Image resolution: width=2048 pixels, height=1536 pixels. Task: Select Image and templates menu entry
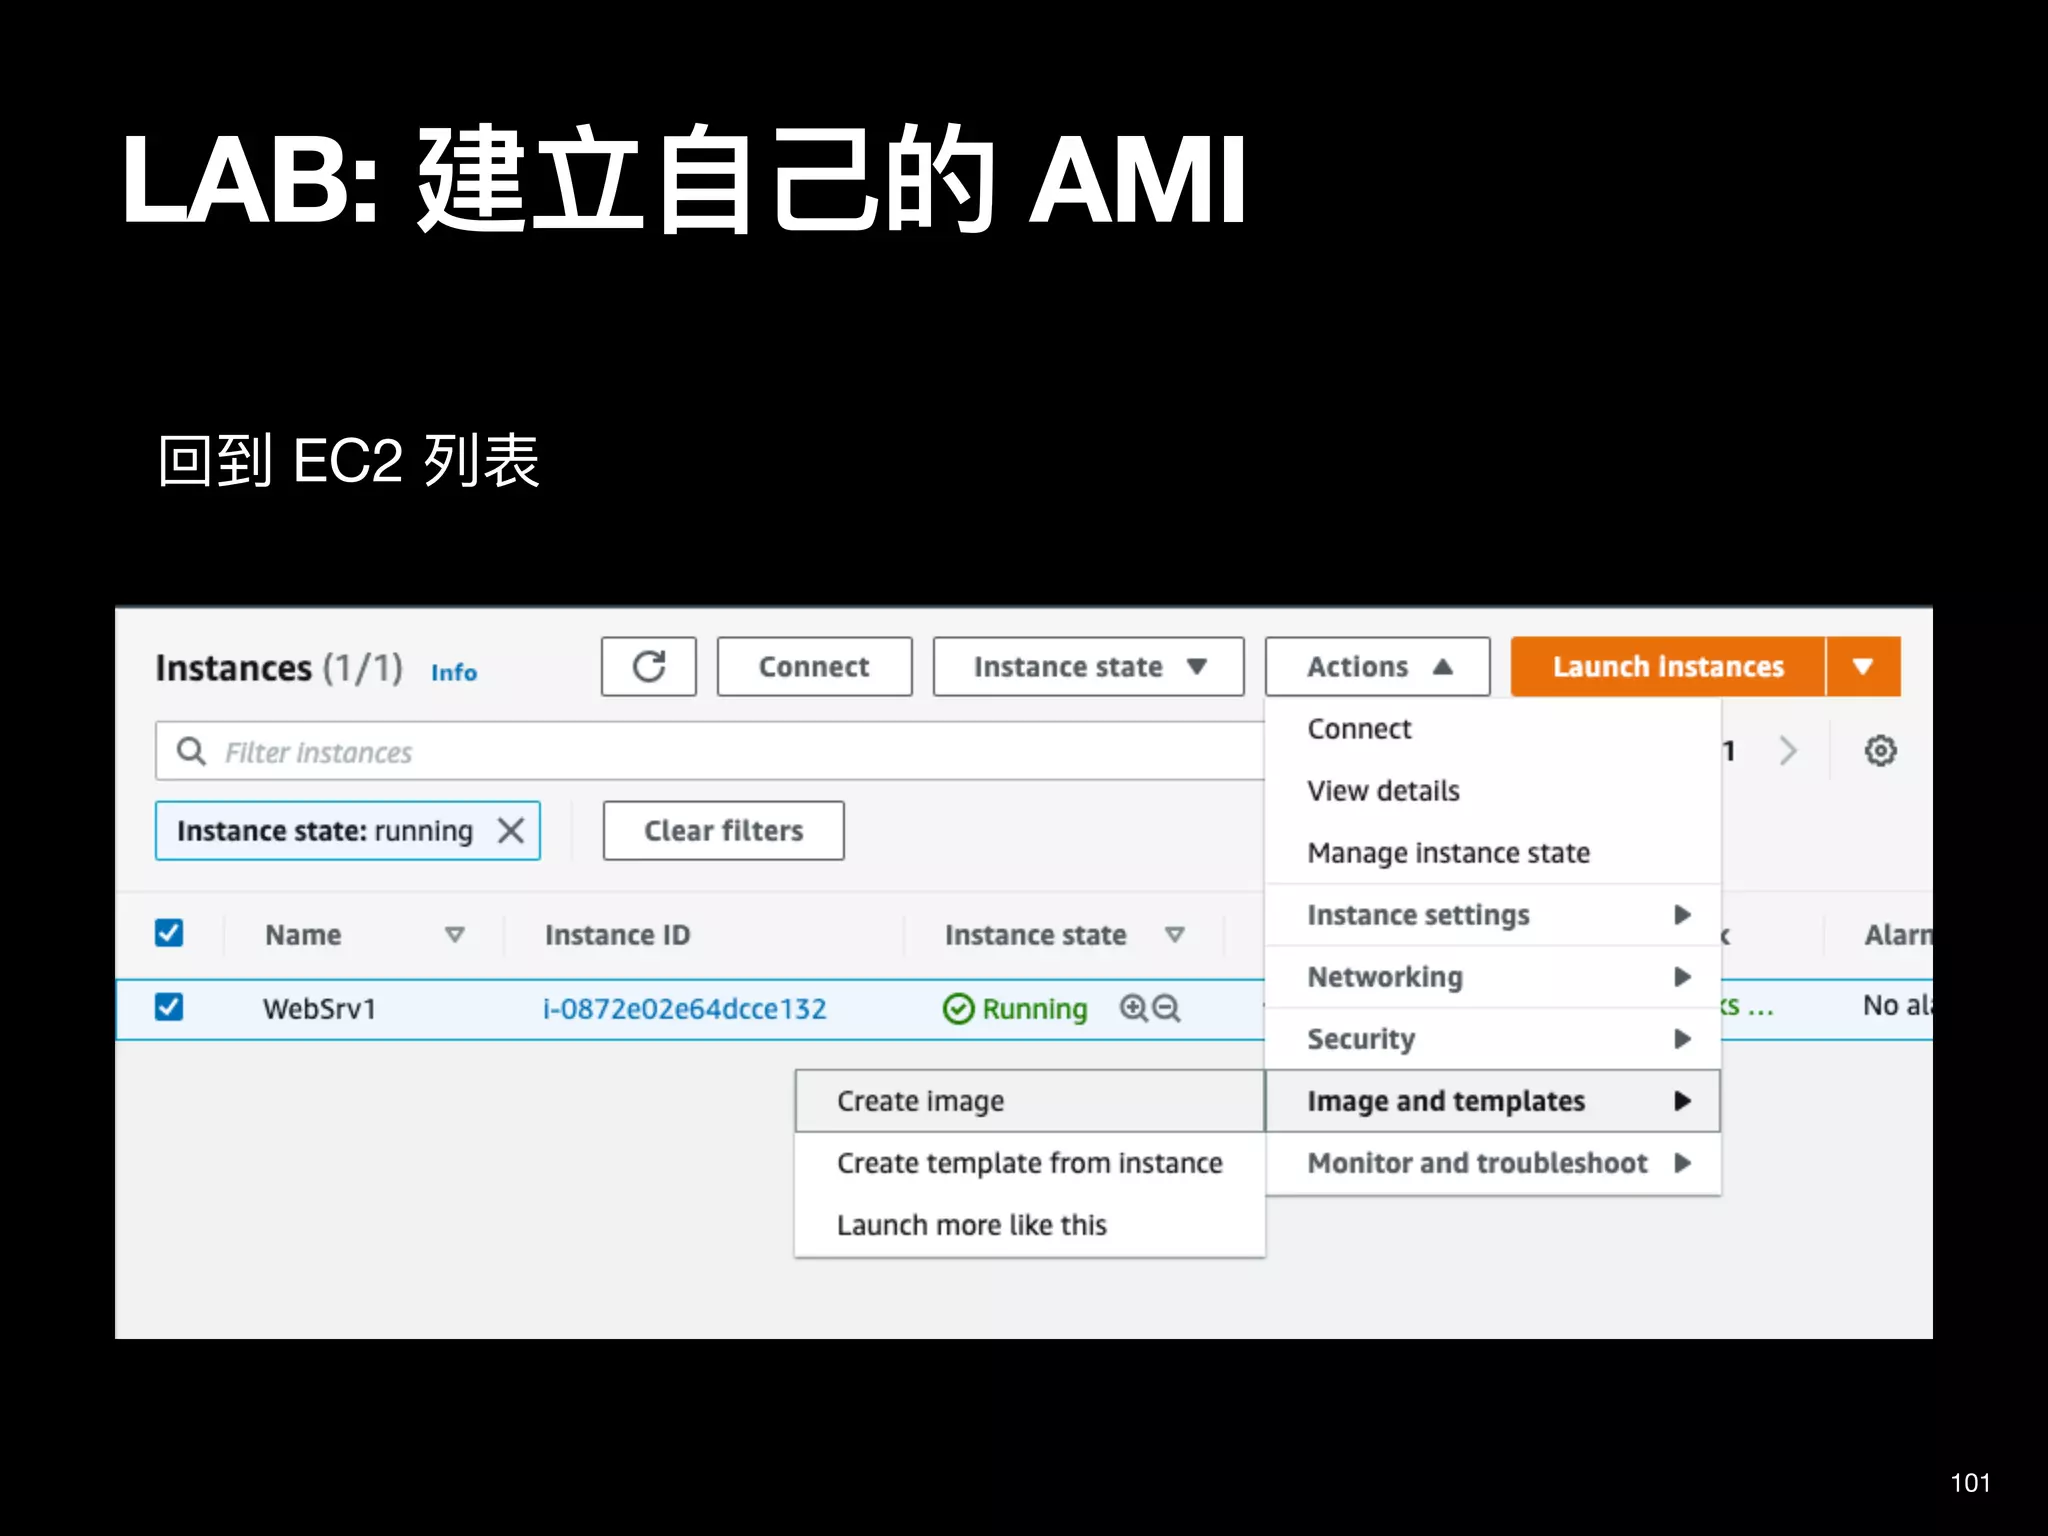tap(1493, 1101)
